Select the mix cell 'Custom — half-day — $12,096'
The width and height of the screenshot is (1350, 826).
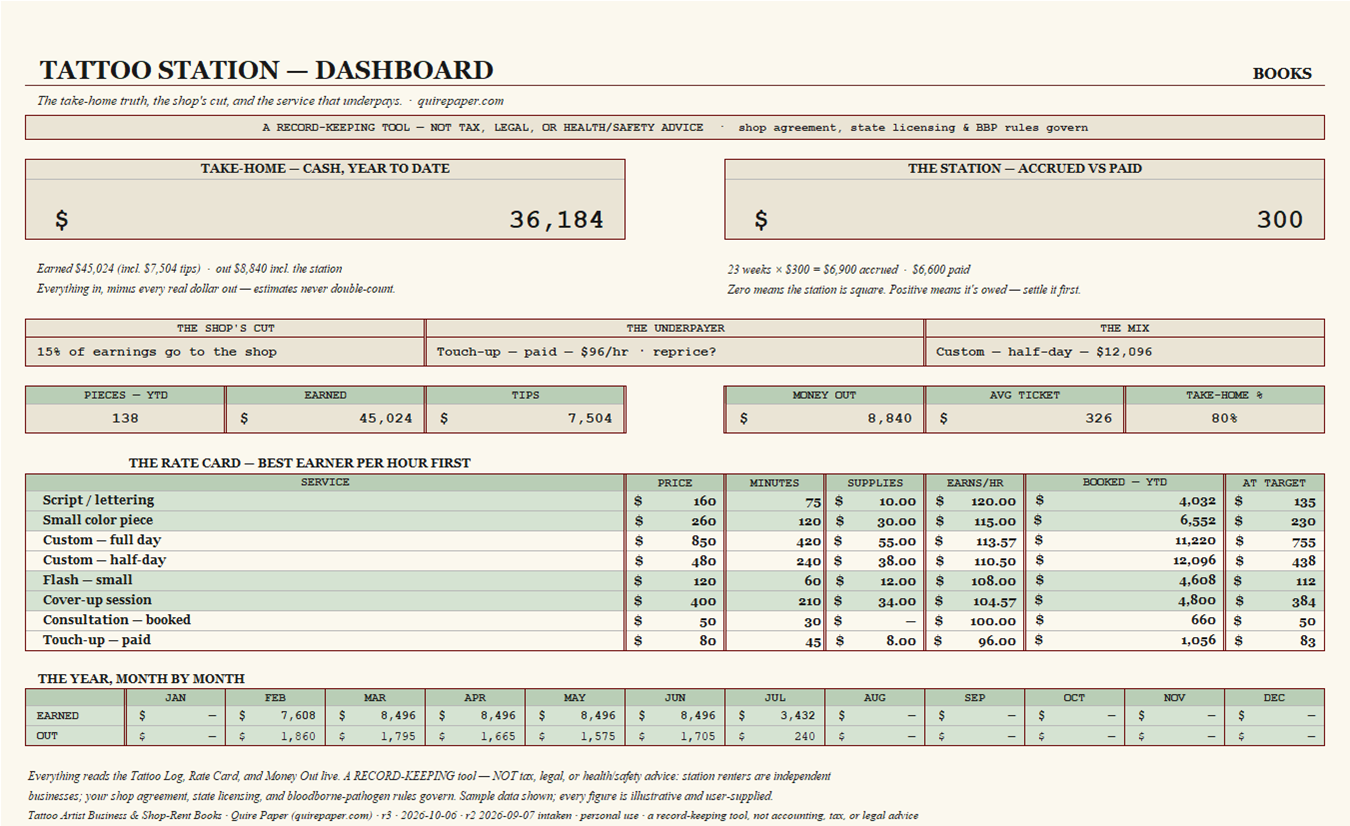tap(1125, 352)
